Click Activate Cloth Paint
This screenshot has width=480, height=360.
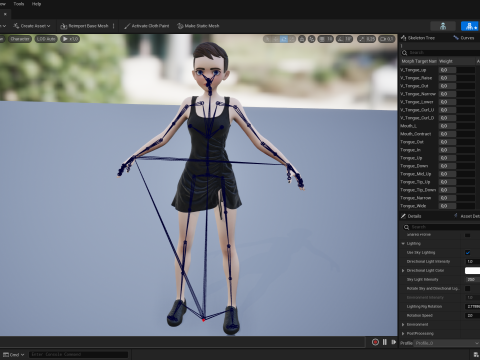[x=147, y=26]
